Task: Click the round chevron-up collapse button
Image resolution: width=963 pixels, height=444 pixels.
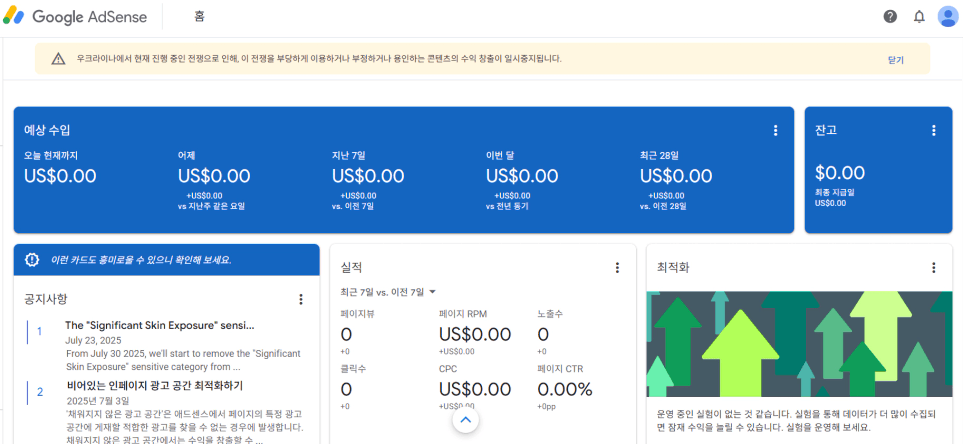Action: click(464, 421)
